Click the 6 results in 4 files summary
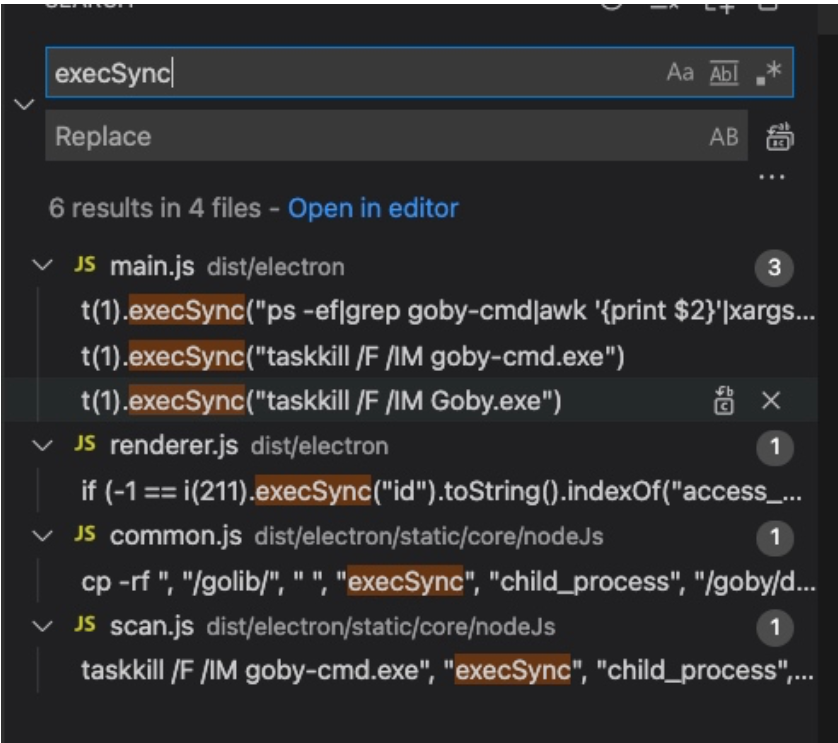This screenshot has height=743, width=838. [x=155, y=208]
